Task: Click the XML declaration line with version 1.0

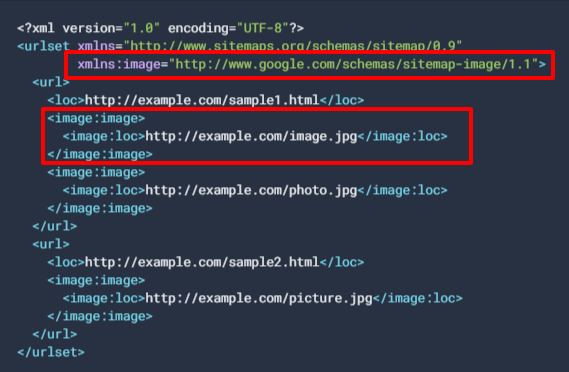Action: [x=160, y=28]
